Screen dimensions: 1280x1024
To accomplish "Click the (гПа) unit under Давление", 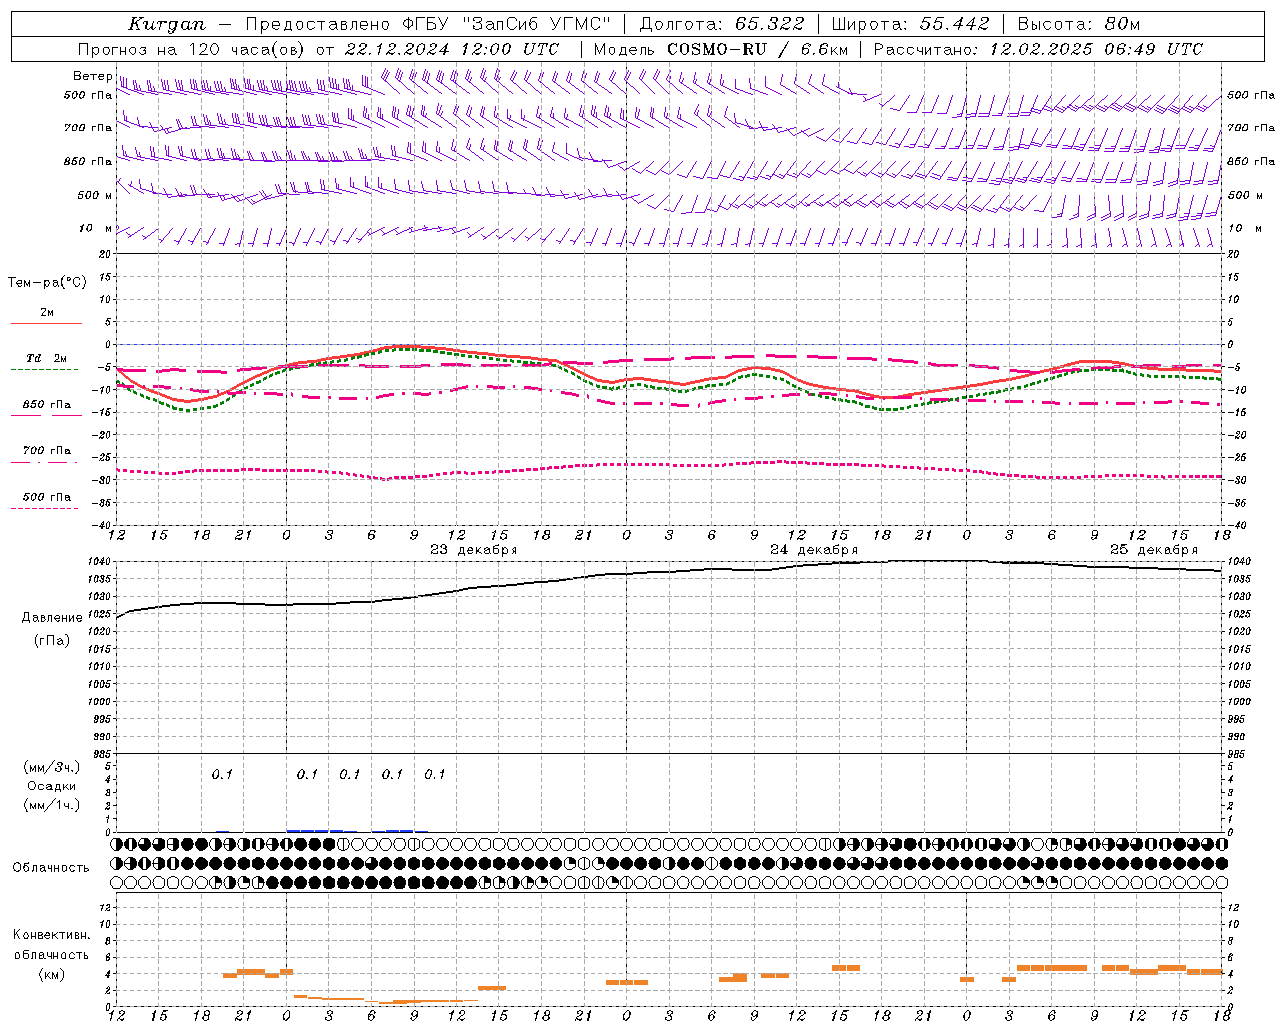I will click(x=52, y=640).
